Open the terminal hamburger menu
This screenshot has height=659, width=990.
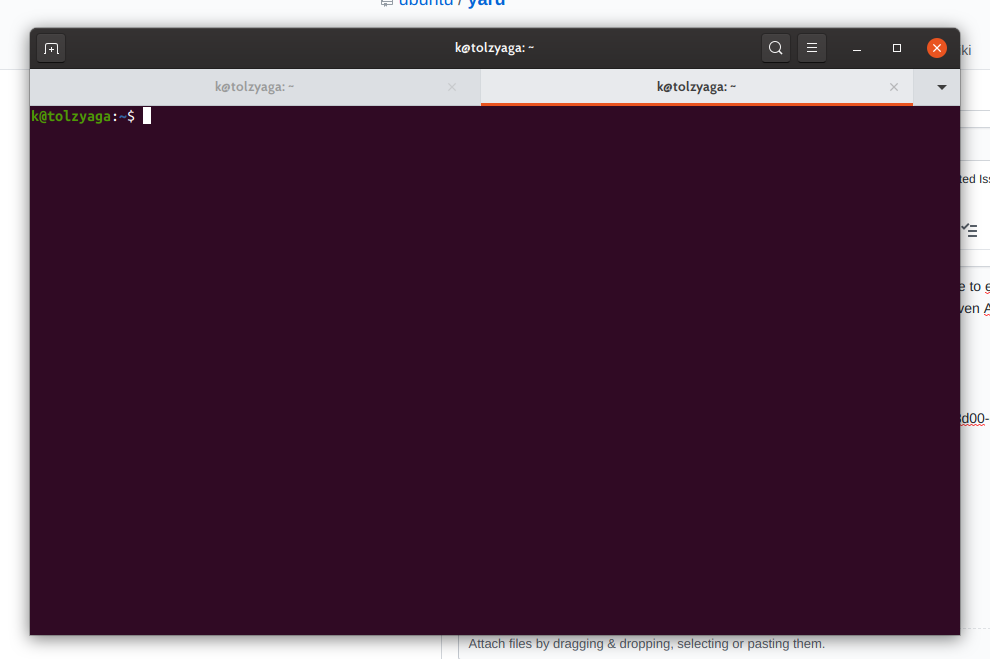(812, 48)
